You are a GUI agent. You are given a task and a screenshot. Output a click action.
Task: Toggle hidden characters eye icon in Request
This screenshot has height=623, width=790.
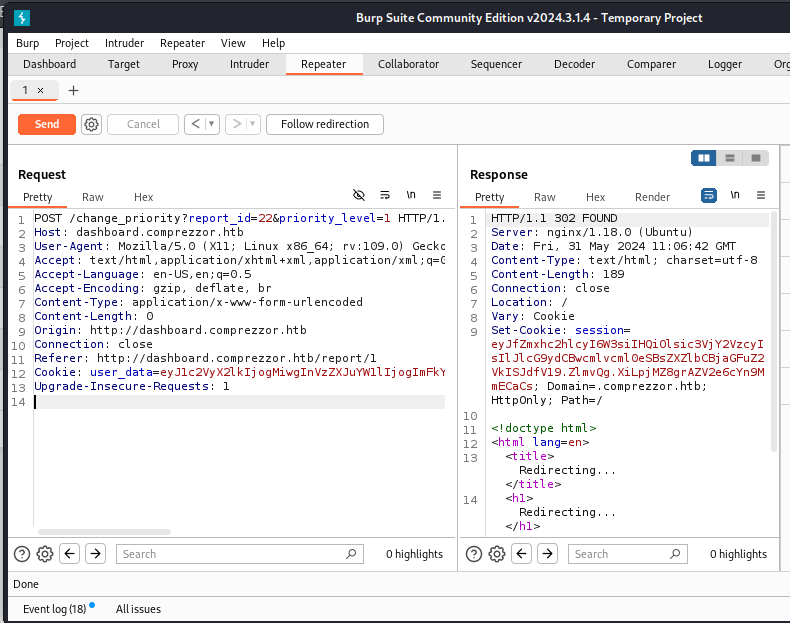359,195
